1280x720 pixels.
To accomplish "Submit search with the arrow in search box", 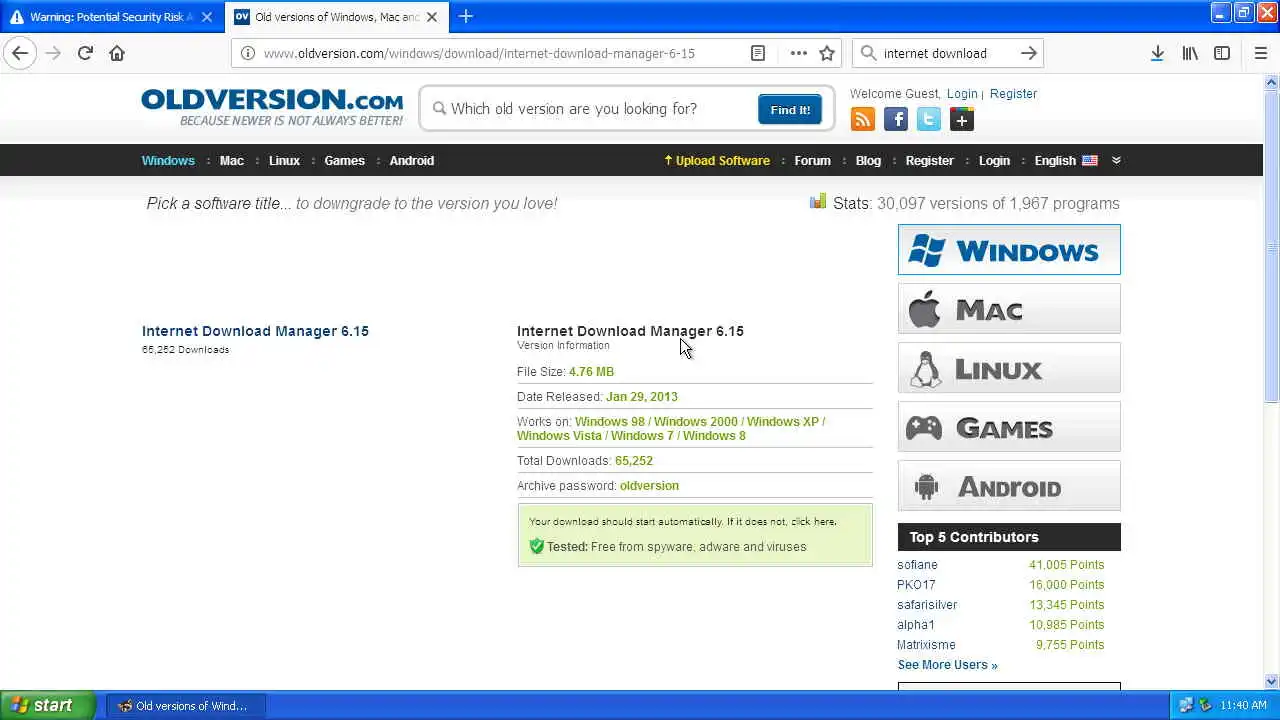I will (1029, 53).
